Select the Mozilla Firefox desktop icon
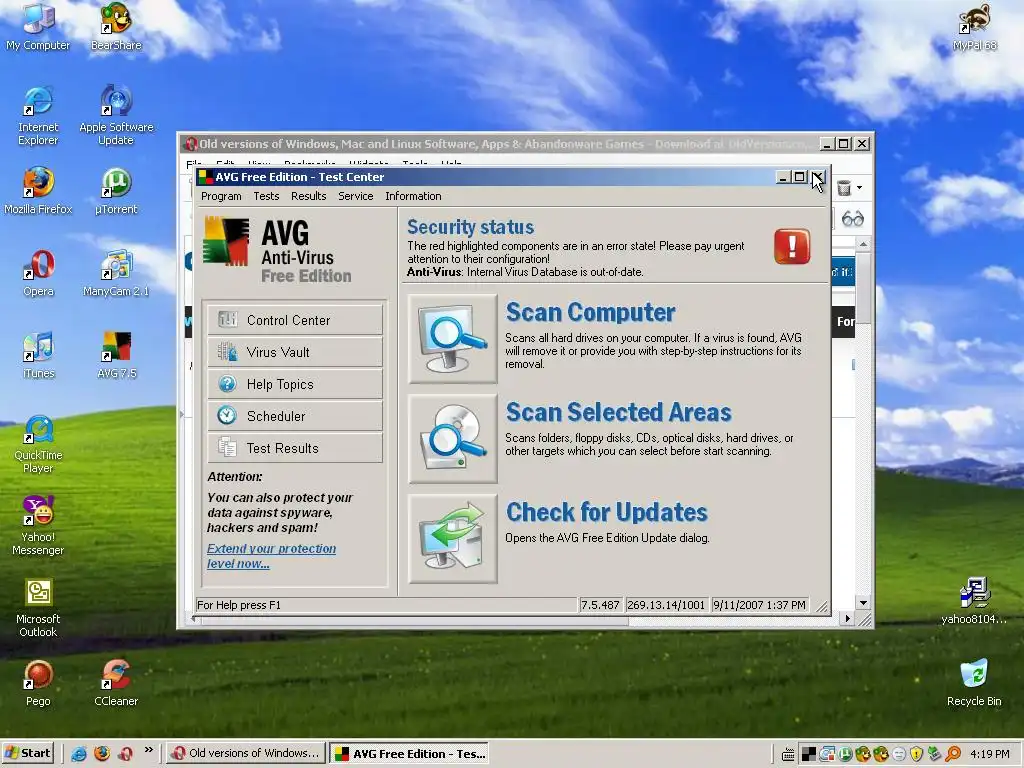 [38, 191]
